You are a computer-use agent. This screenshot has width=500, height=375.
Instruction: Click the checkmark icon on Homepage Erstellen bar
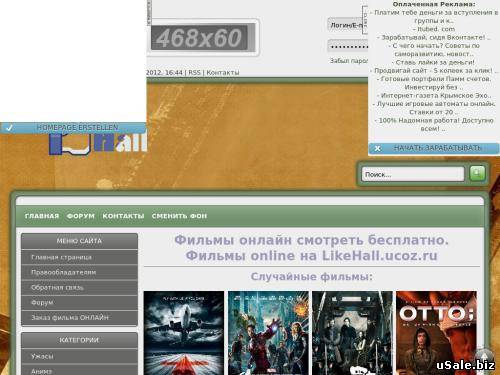(x=9, y=128)
